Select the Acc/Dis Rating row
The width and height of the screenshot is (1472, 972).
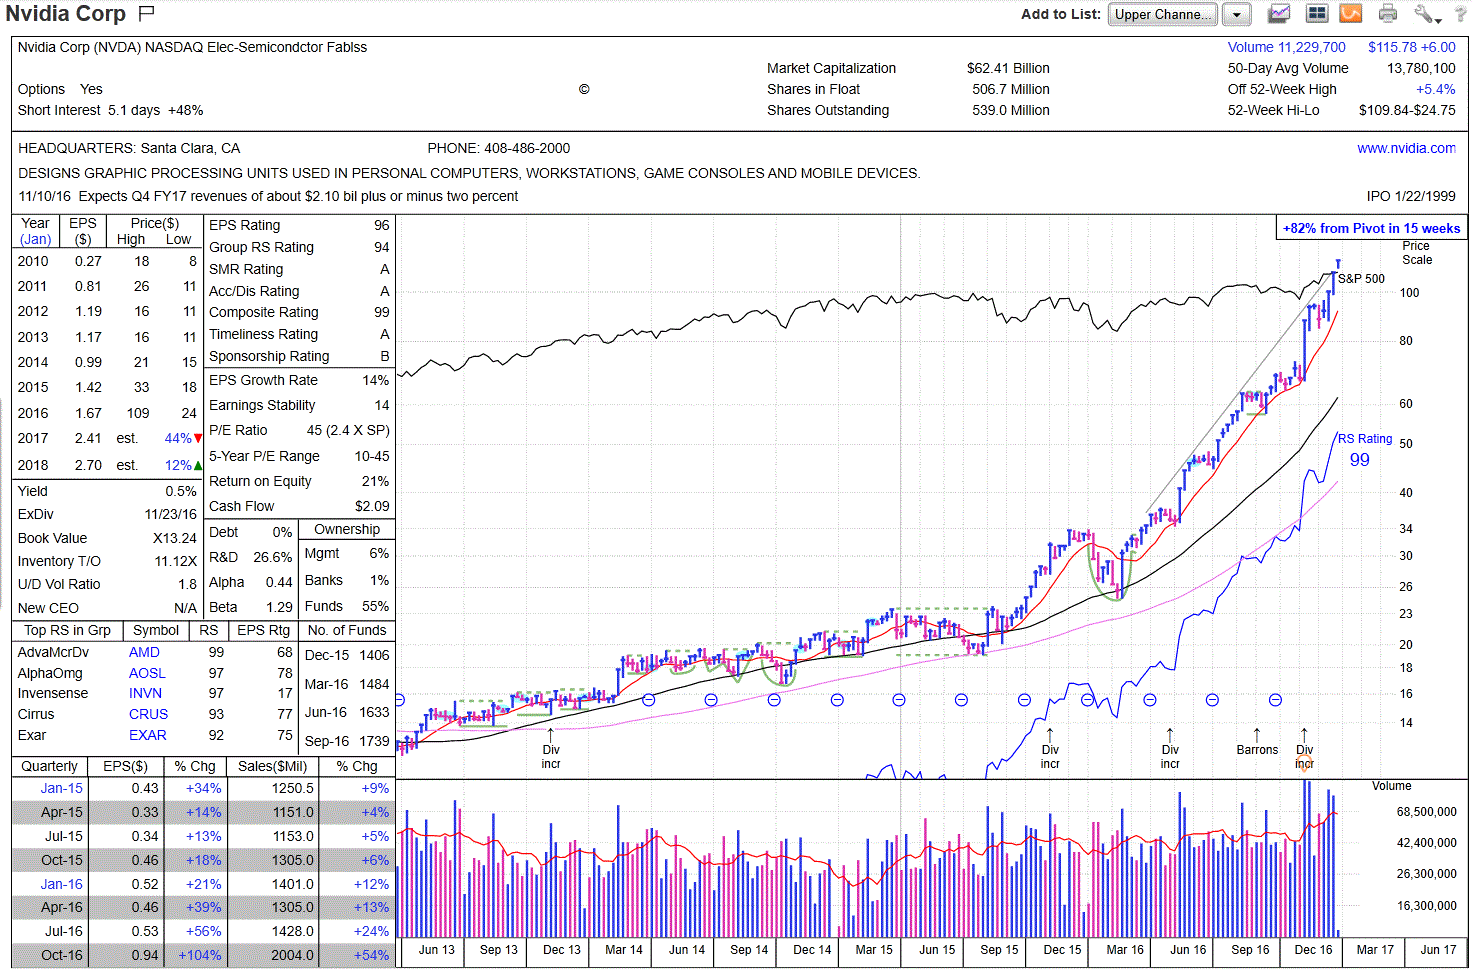(x=299, y=291)
